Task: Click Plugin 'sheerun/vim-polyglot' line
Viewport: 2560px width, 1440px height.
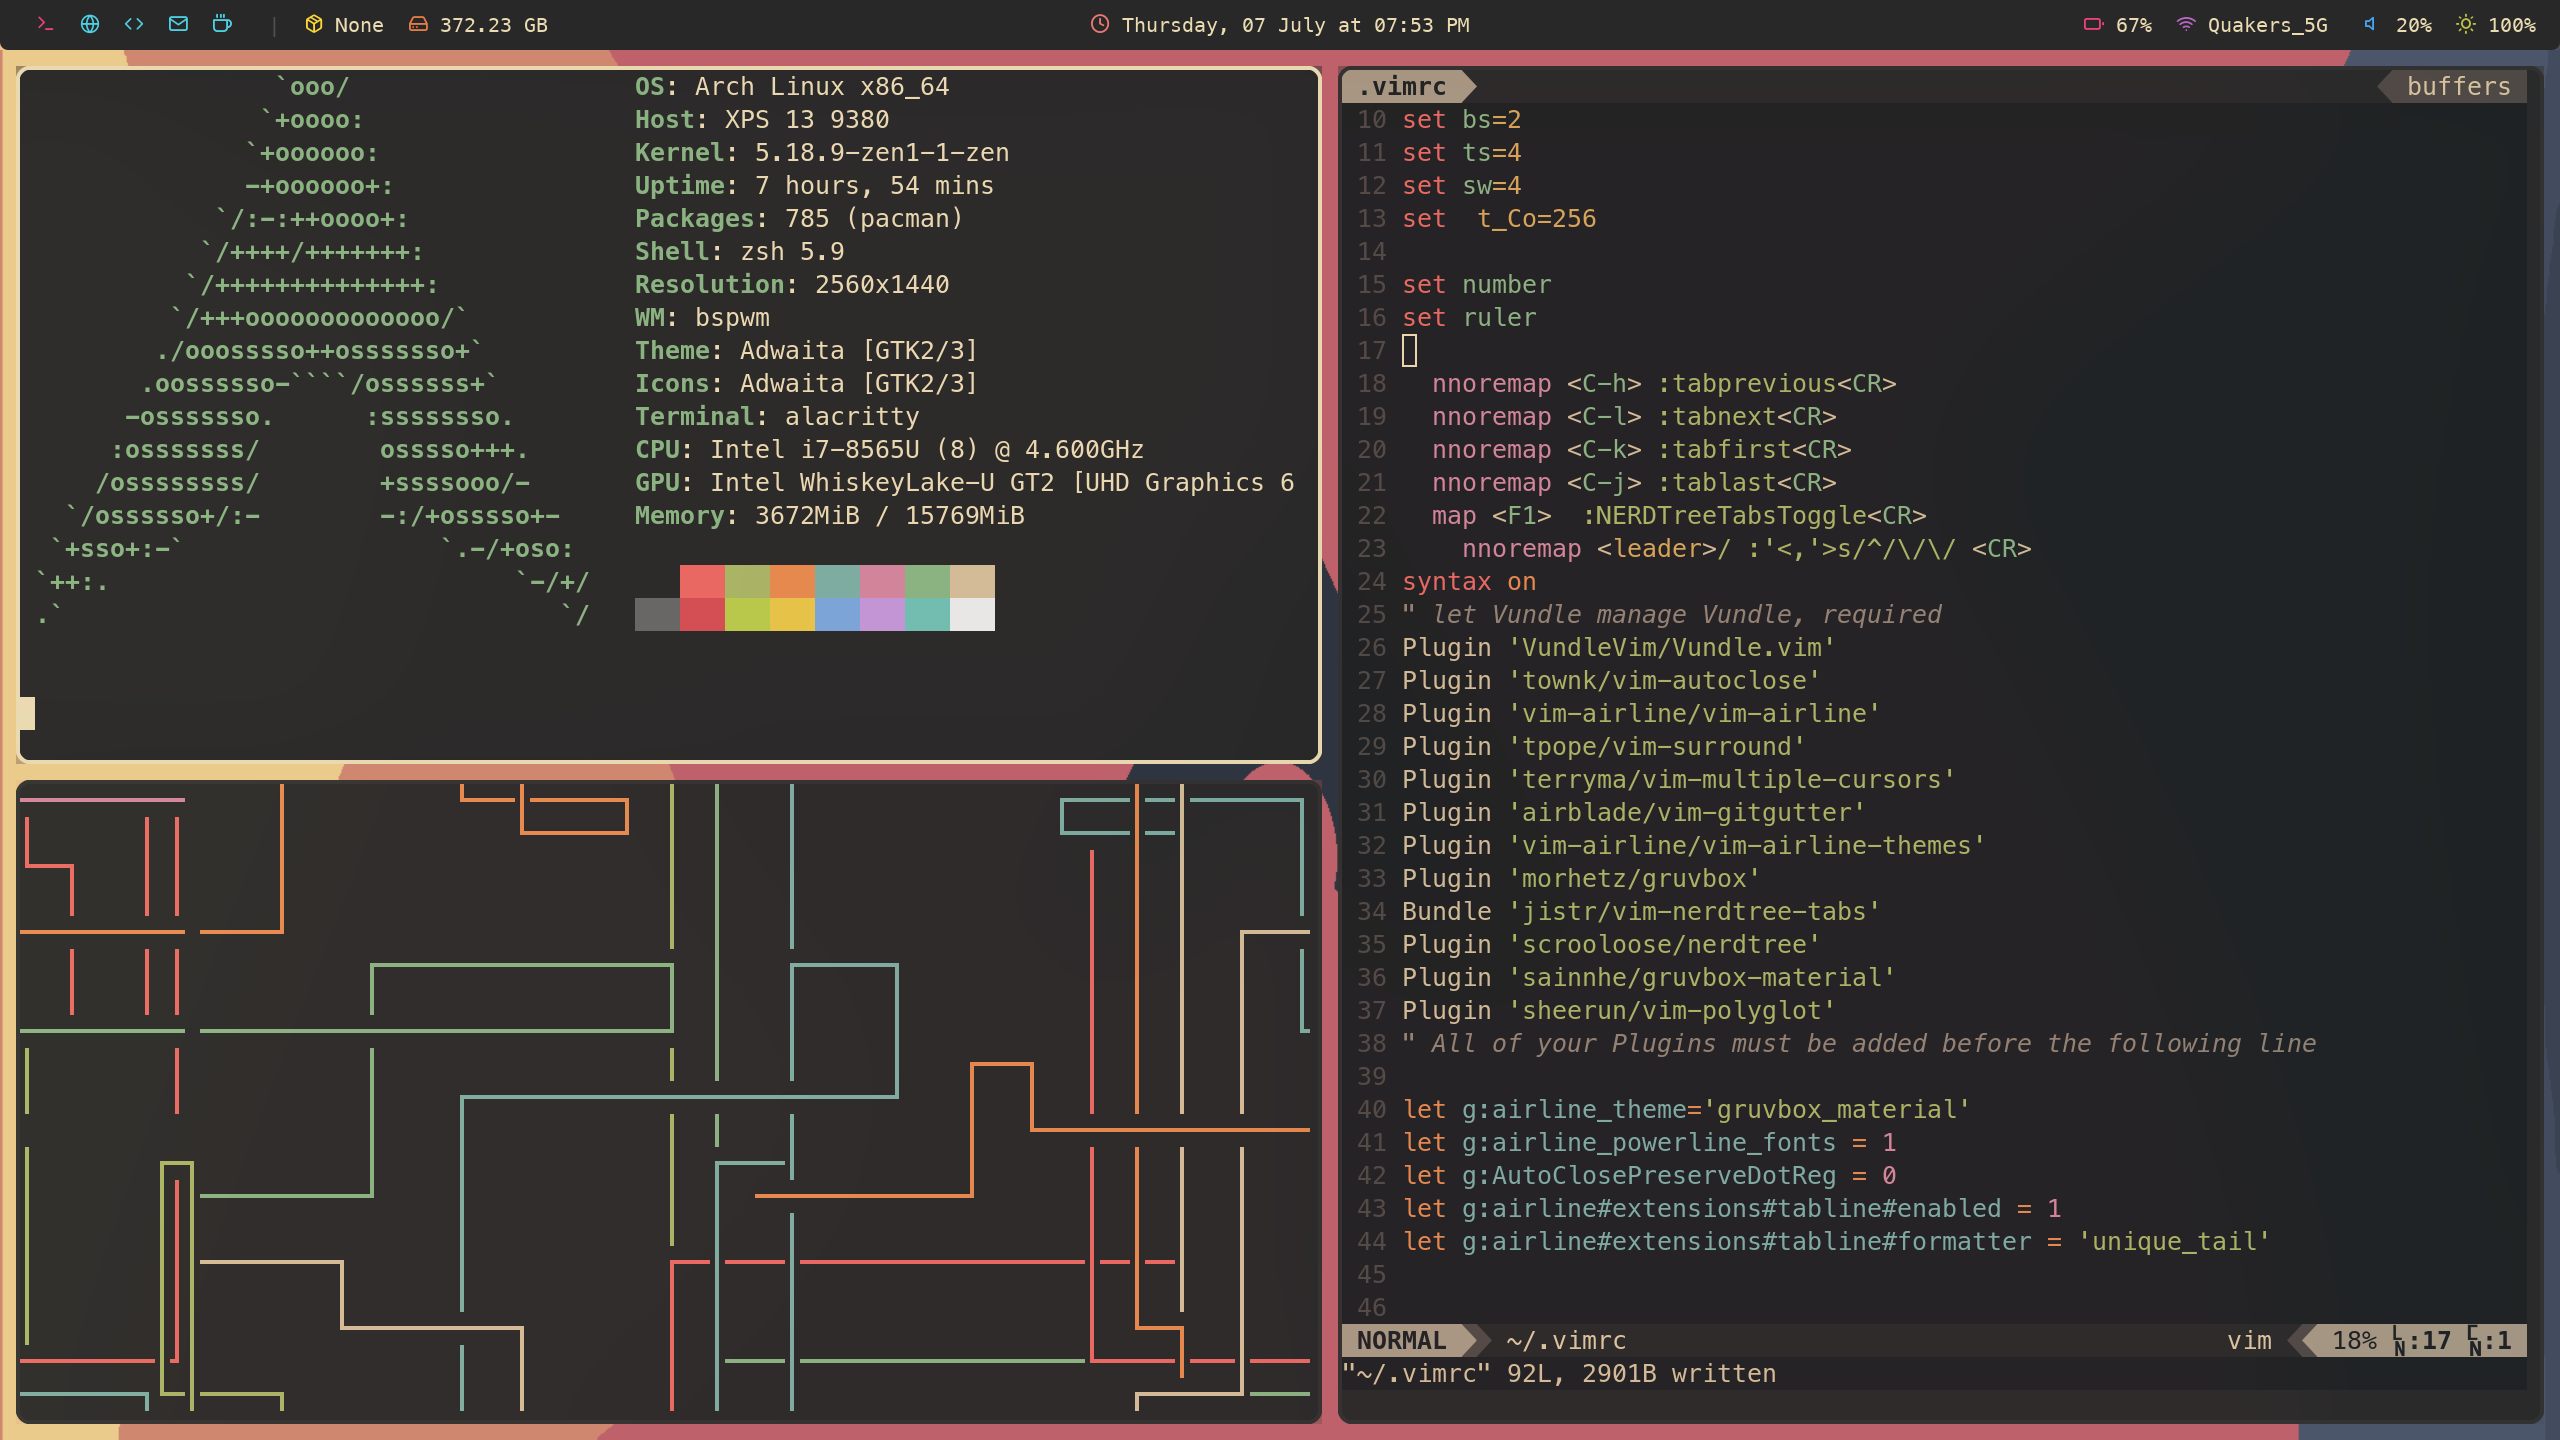Action: tap(1619, 1011)
